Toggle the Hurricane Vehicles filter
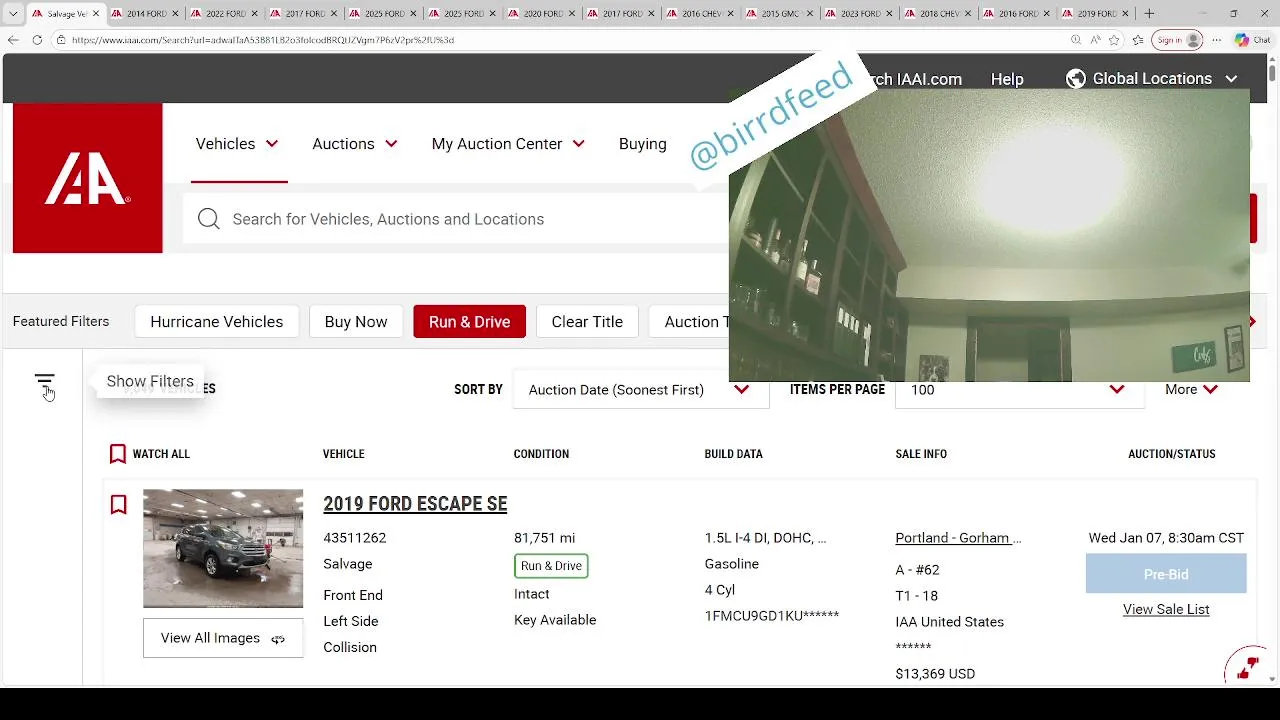This screenshot has height=720, width=1280. coord(216,322)
